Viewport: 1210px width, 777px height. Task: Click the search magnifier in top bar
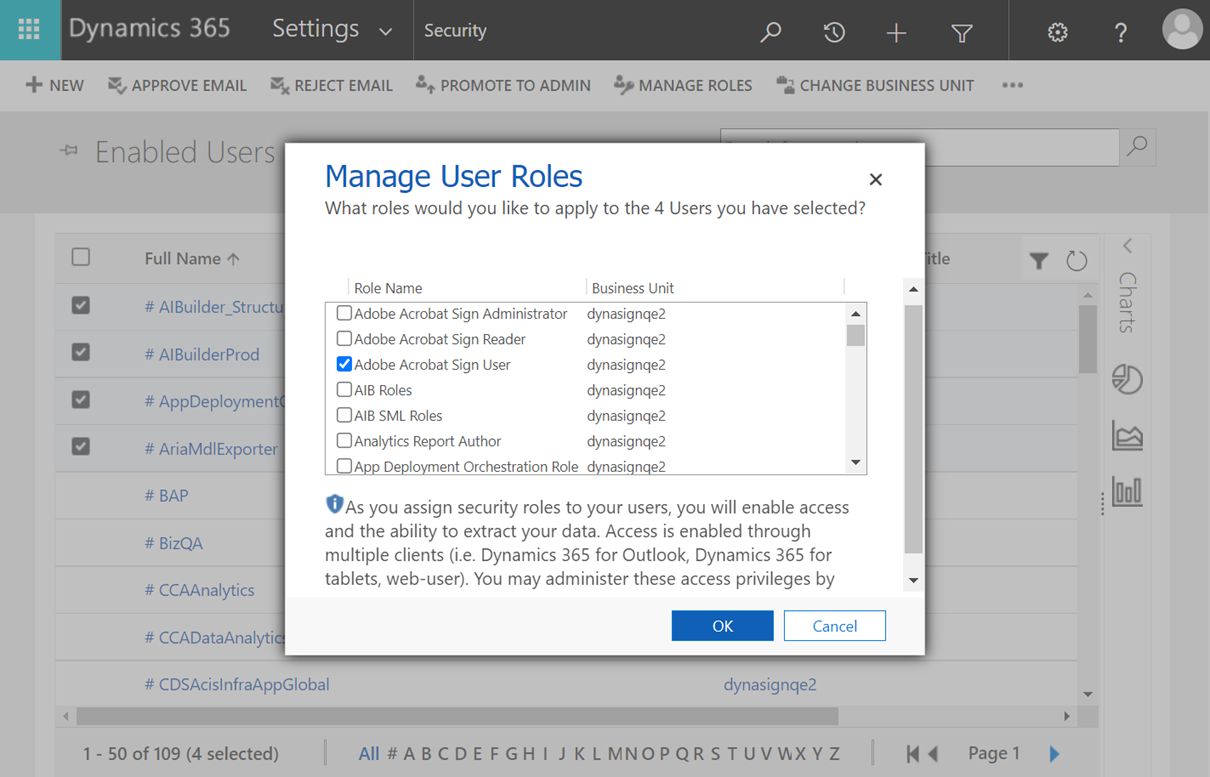[x=771, y=32]
